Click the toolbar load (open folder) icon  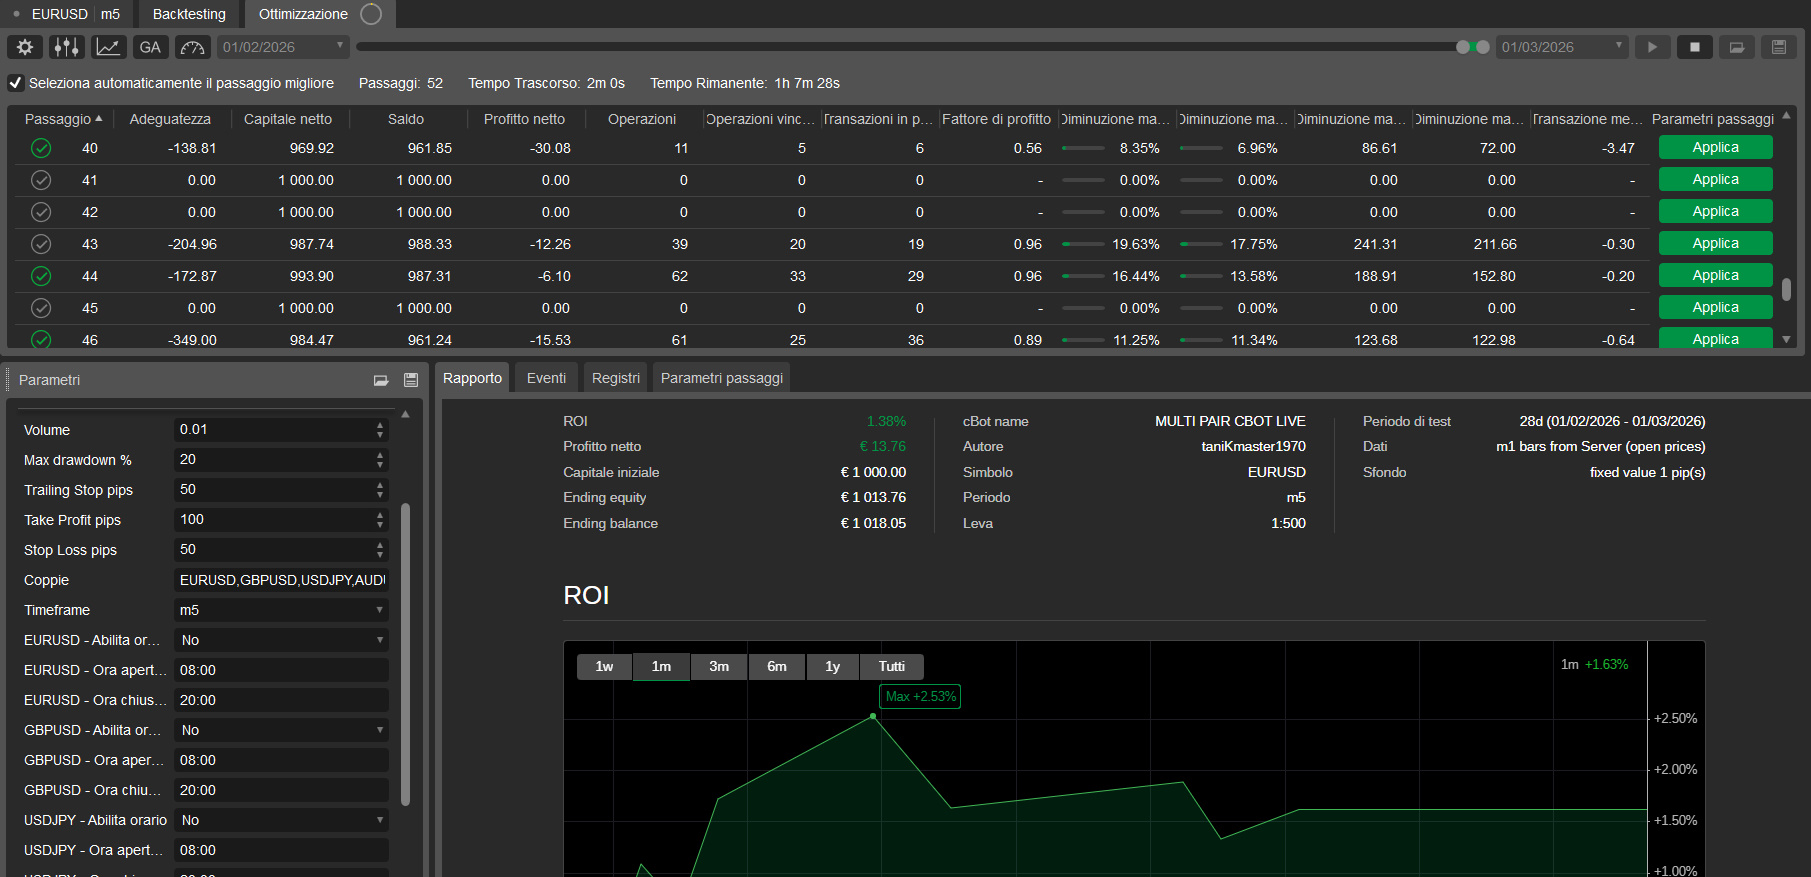[x=1737, y=47]
